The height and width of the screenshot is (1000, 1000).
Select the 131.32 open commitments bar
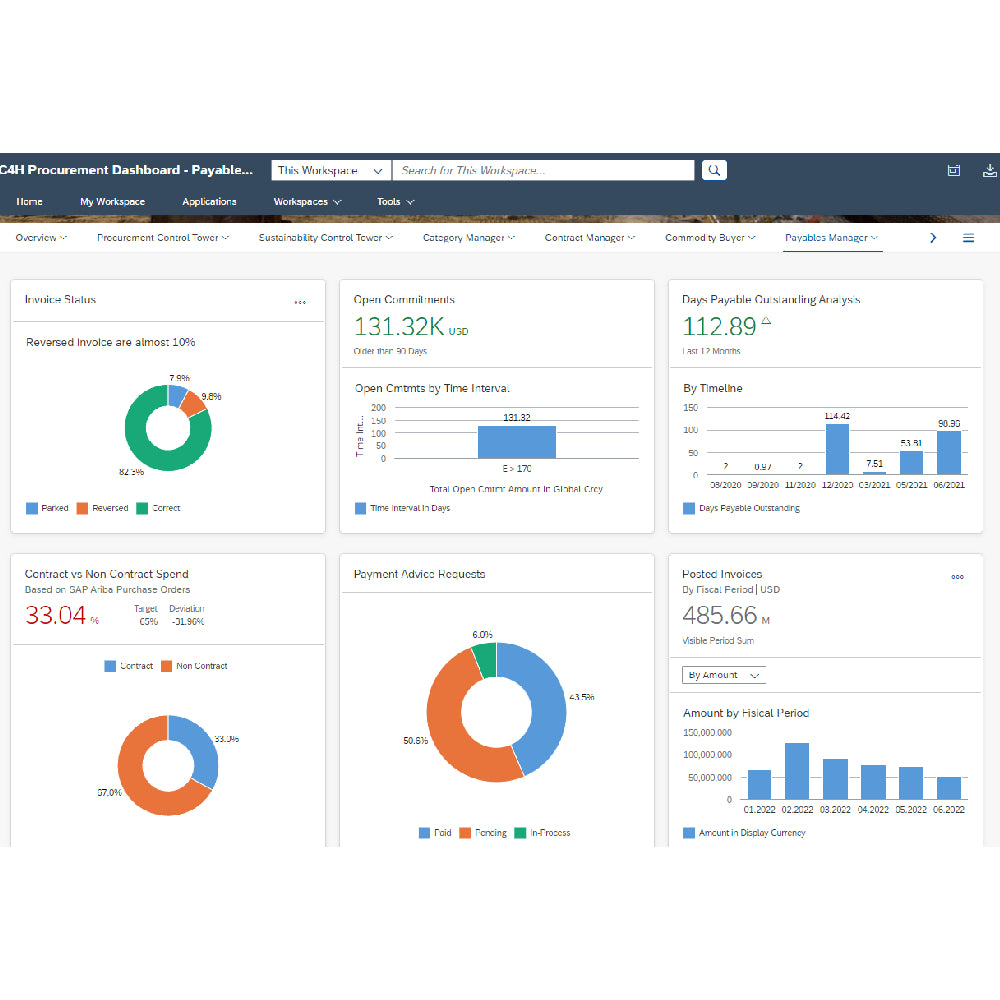point(517,442)
